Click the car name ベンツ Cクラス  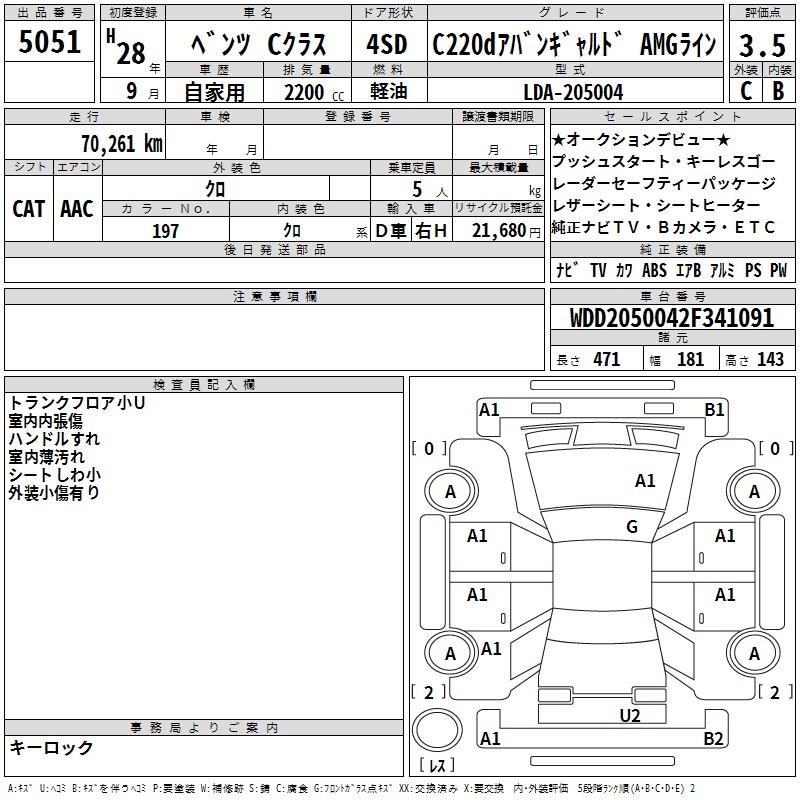coord(258,44)
